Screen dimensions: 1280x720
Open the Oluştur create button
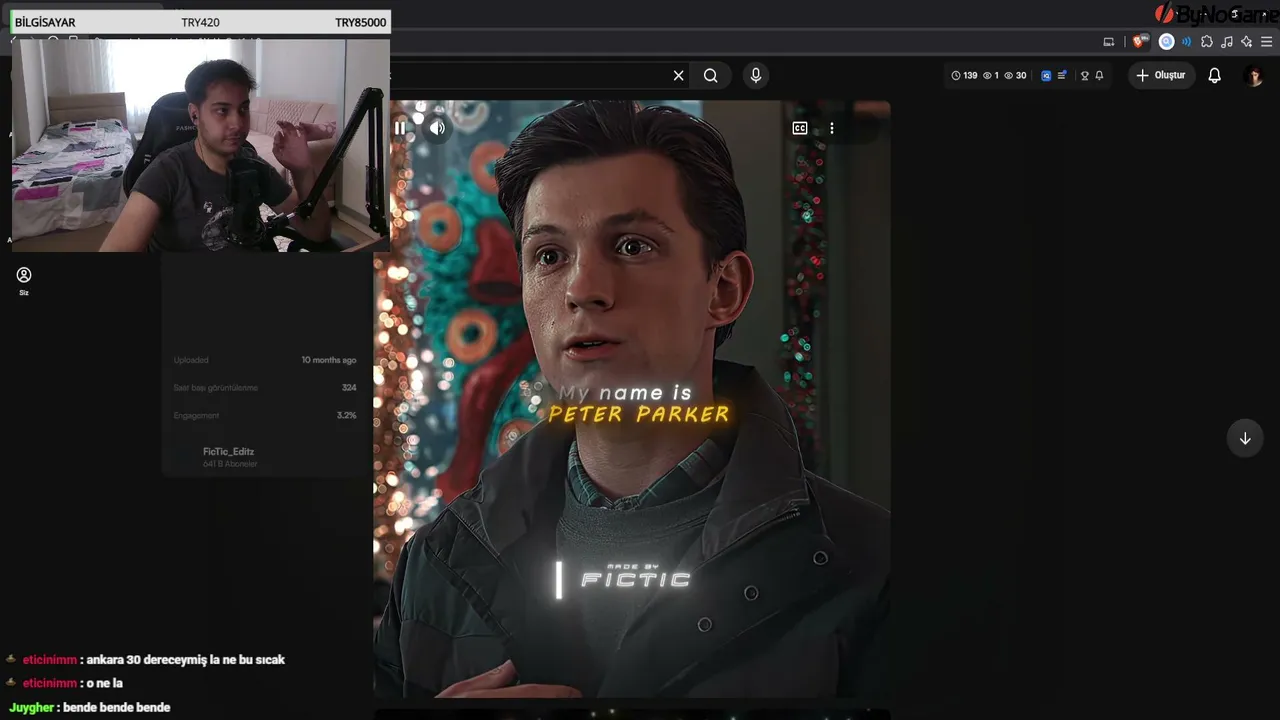point(1161,75)
